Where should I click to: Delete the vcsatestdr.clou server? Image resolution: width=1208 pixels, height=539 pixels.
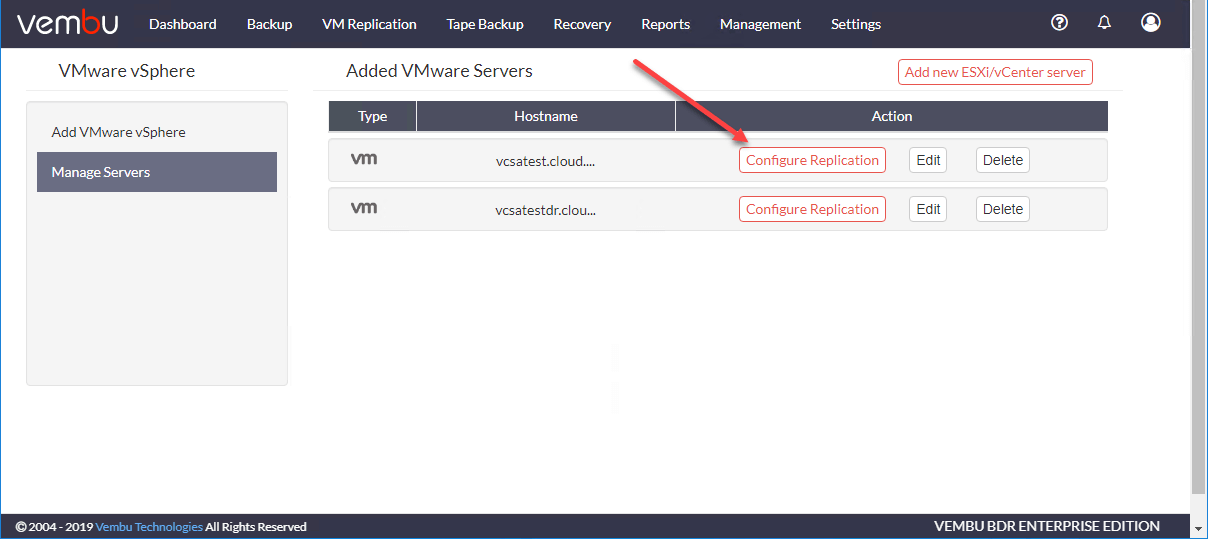[1003, 209]
